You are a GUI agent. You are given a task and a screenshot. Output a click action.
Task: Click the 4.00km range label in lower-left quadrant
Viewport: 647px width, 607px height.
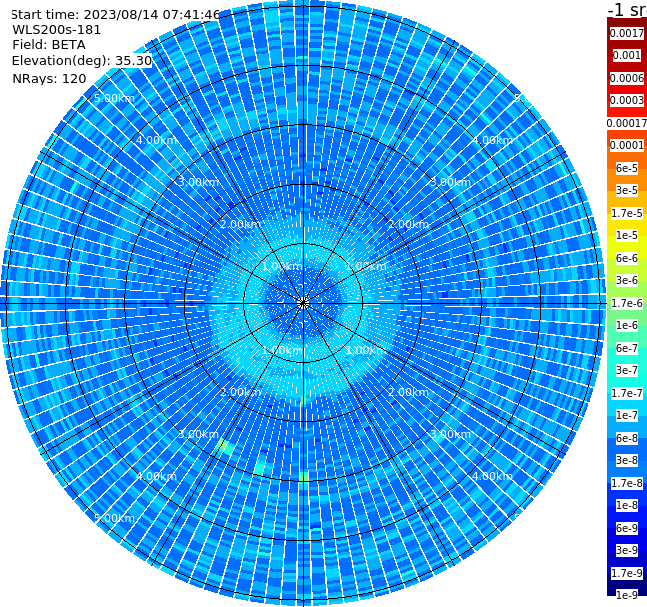[156, 476]
